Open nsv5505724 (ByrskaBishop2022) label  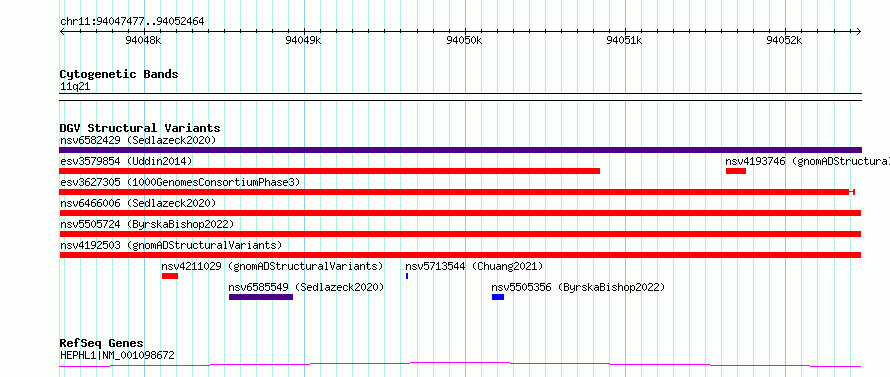(x=147, y=224)
